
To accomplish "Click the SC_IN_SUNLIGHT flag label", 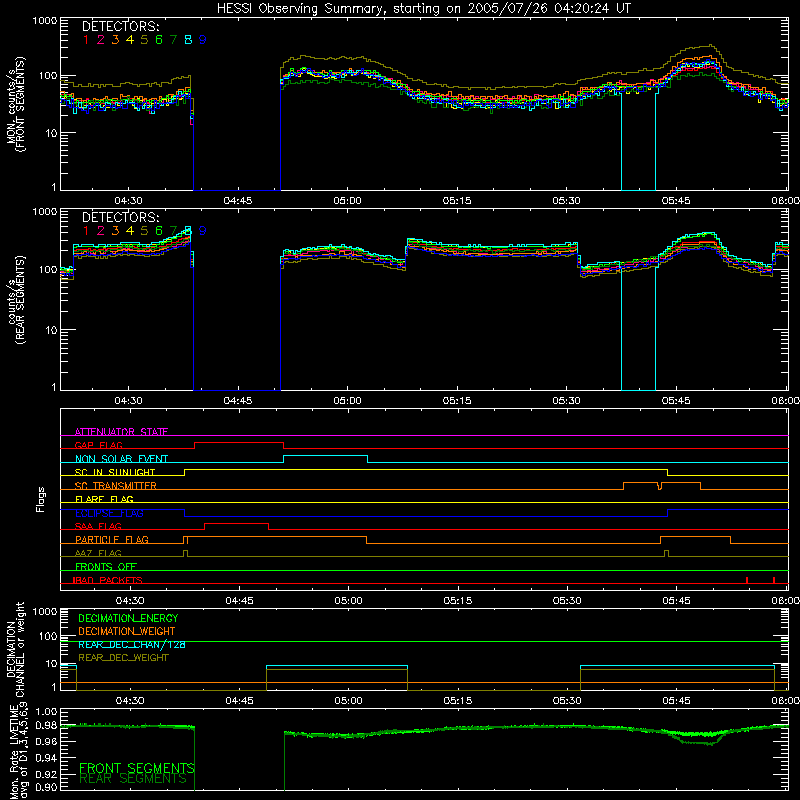I will pos(115,472).
